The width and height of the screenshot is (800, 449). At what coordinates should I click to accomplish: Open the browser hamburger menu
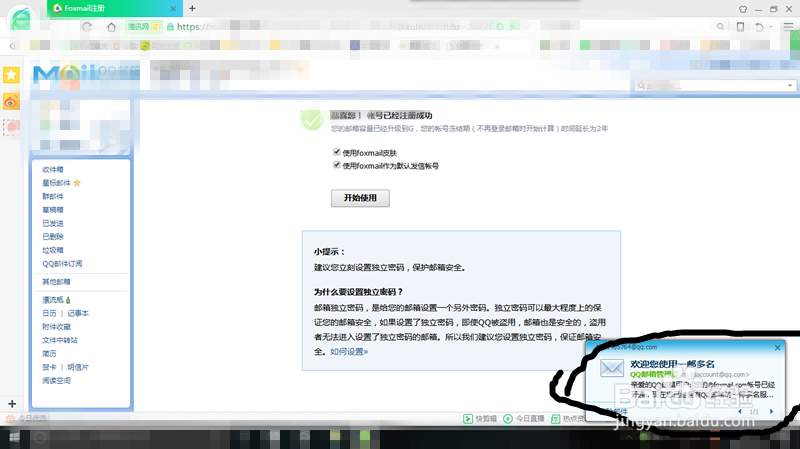(788, 27)
